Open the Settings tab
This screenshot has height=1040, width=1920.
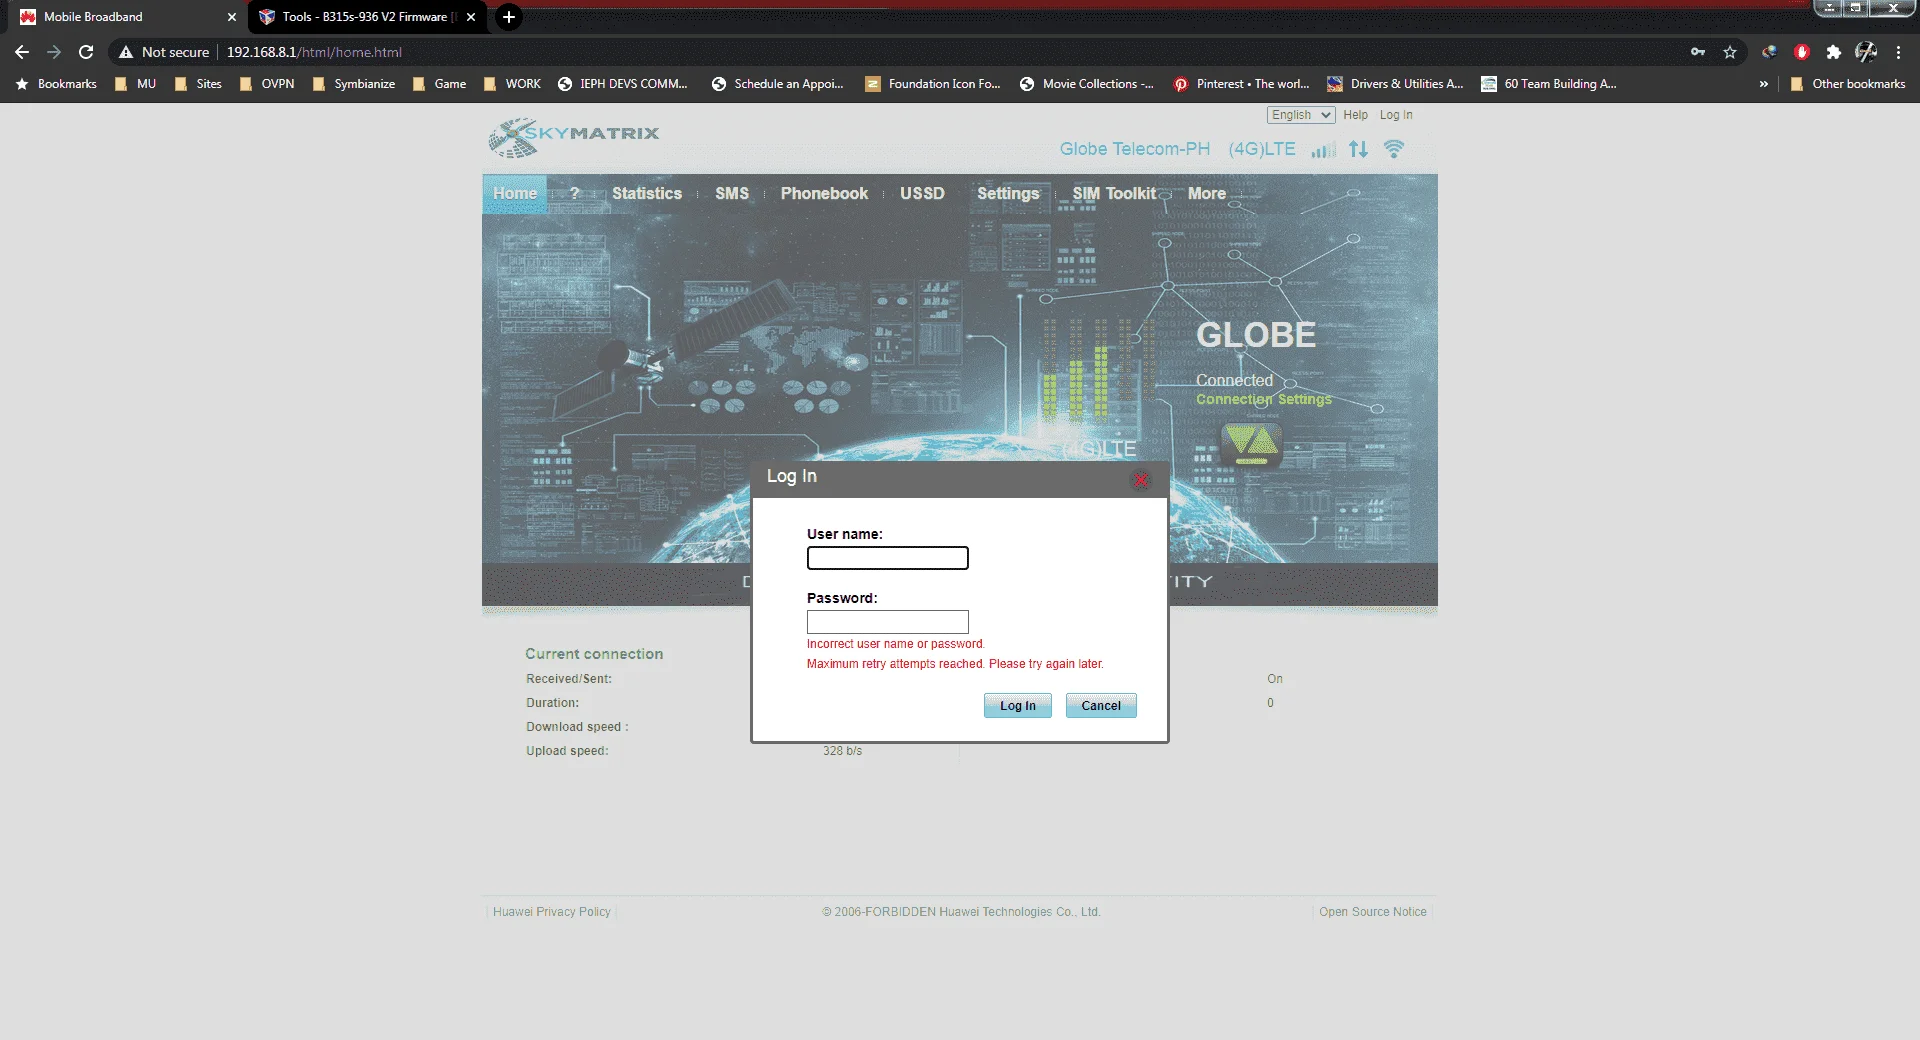pos(1008,194)
